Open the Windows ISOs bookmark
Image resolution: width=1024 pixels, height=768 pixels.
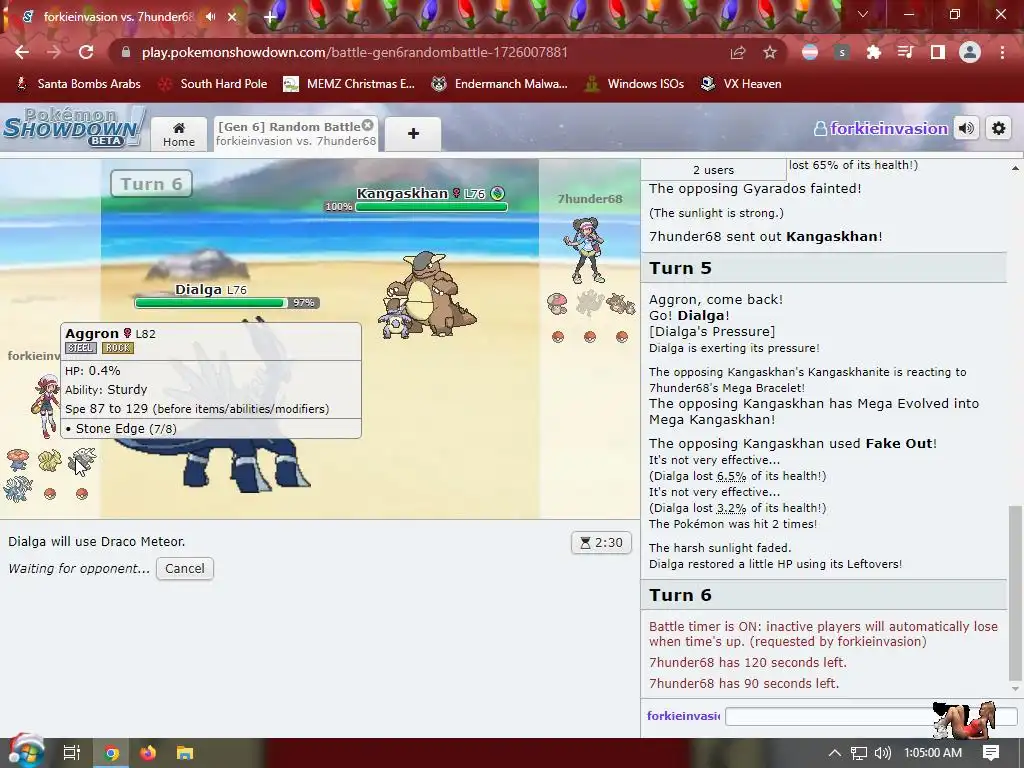[x=634, y=84]
